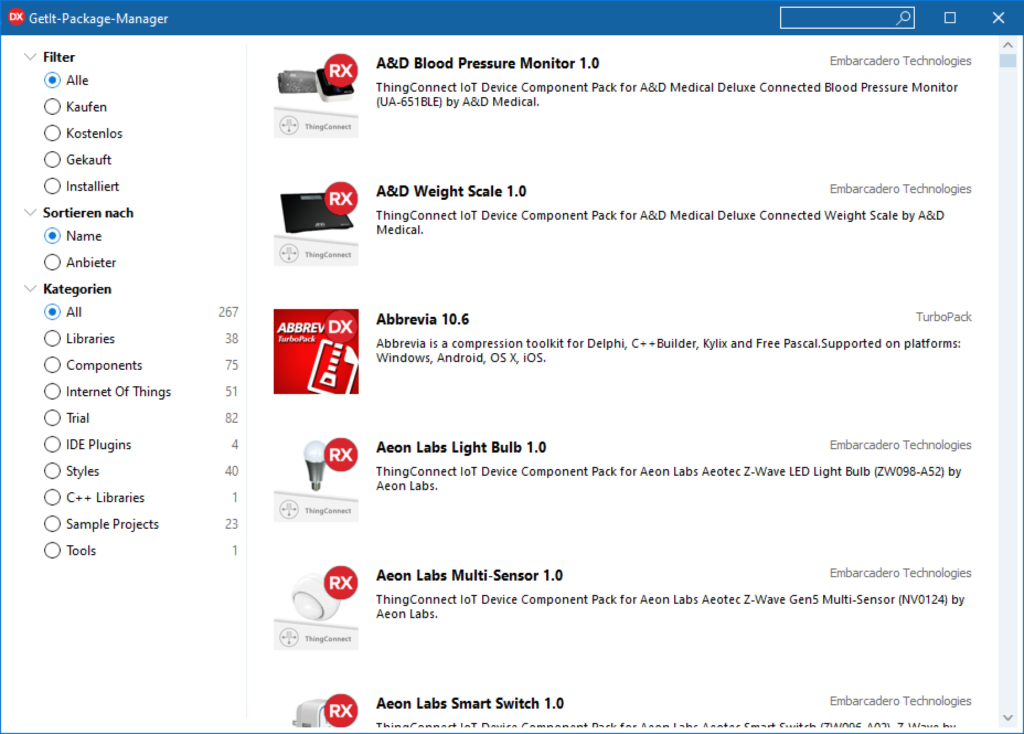Click the Trial count 82

[x=232, y=418]
